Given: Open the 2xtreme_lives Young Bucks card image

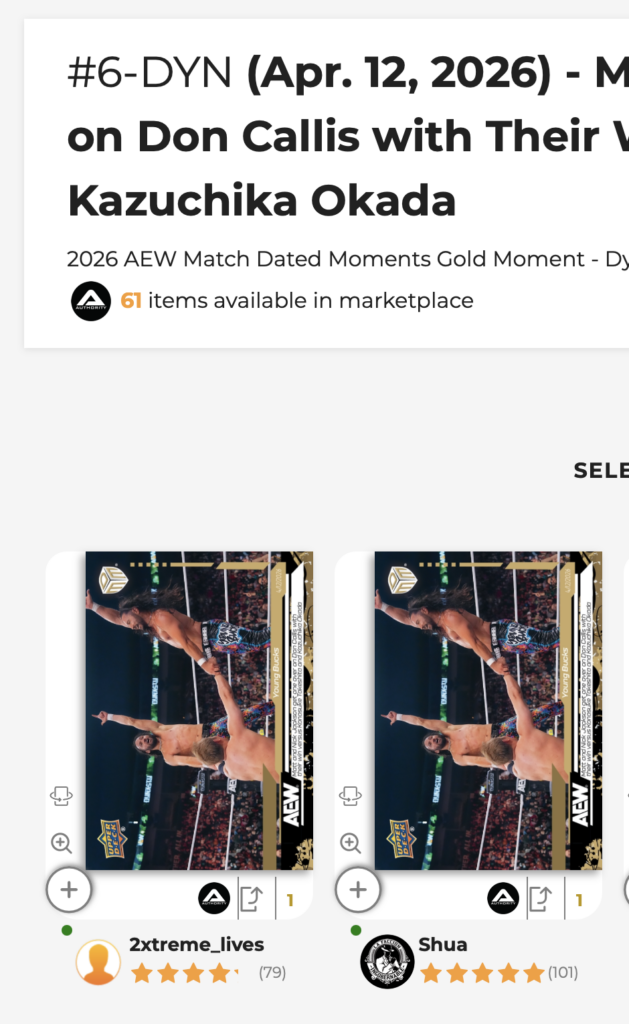Looking at the screenshot, I should pos(199,711).
